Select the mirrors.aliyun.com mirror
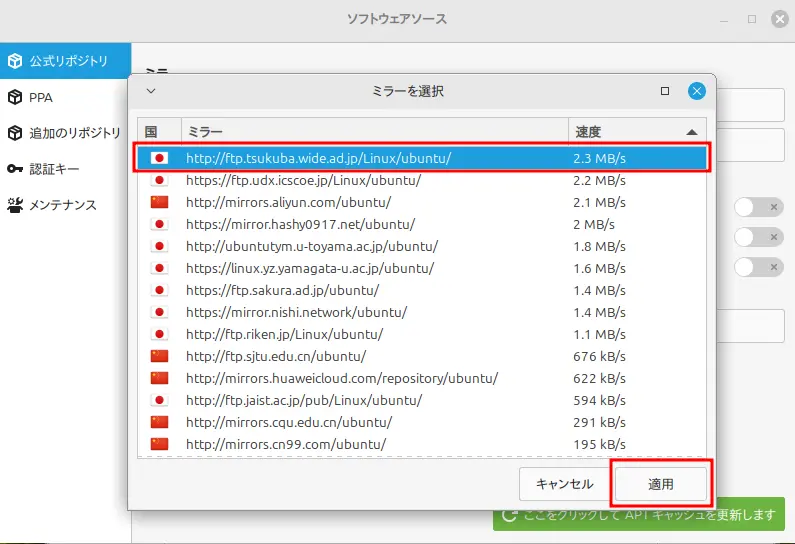The width and height of the screenshot is (795, 544). click(x=422, y=202)
